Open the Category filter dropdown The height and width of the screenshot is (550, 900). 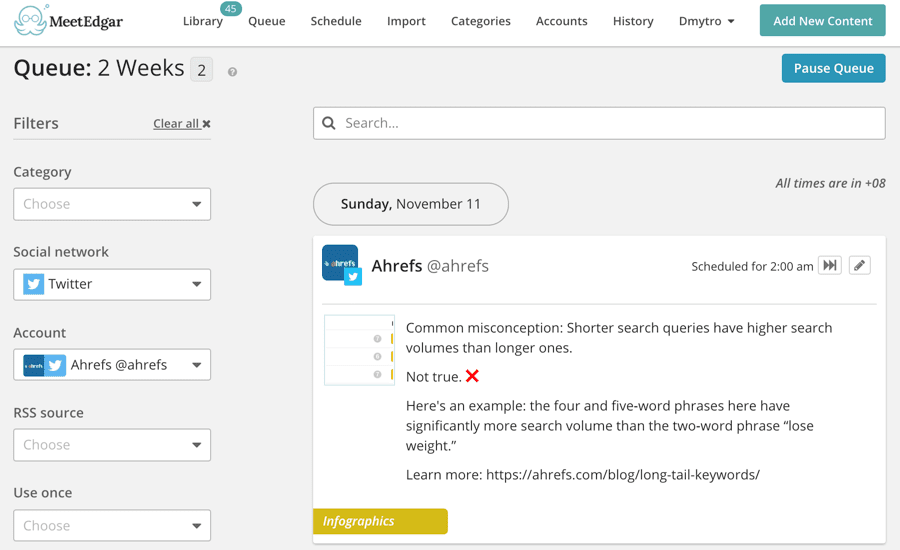click(x=112, y=204)
